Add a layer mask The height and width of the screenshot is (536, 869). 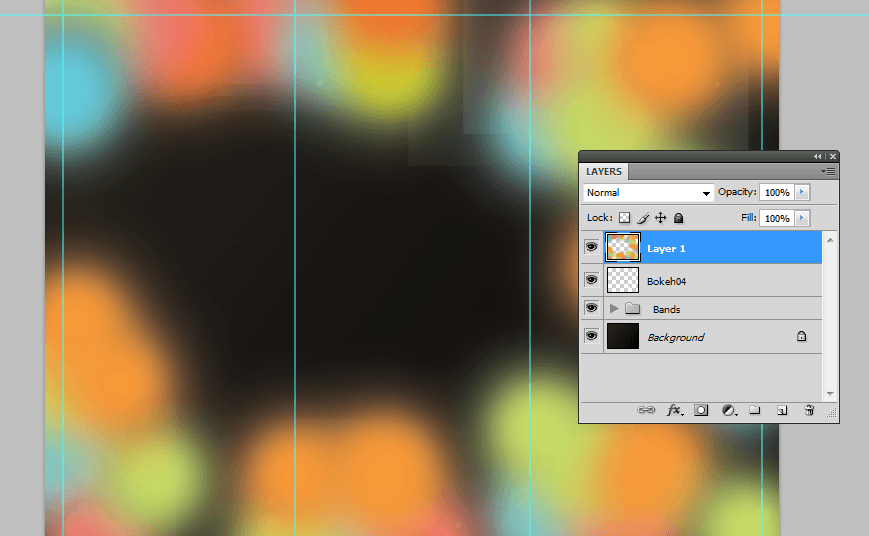[x=702, y=410]
